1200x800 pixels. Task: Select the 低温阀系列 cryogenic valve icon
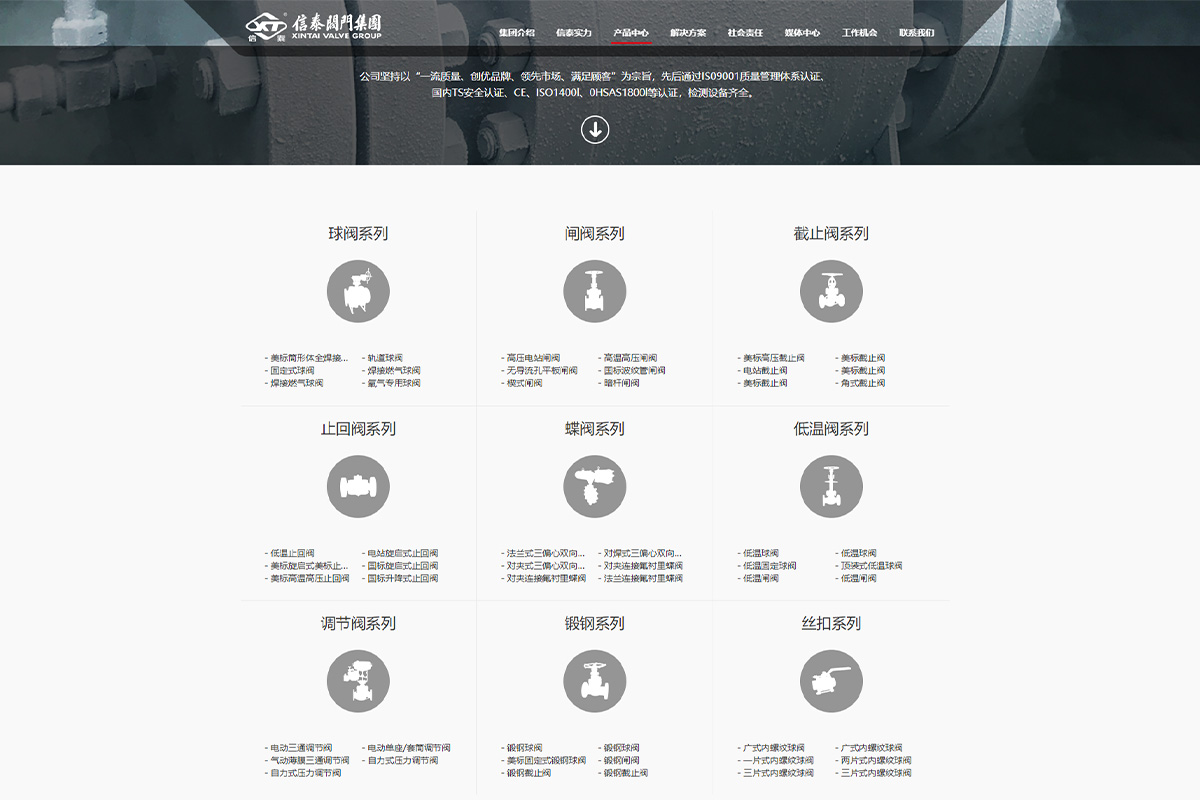(x=831, y=486)
